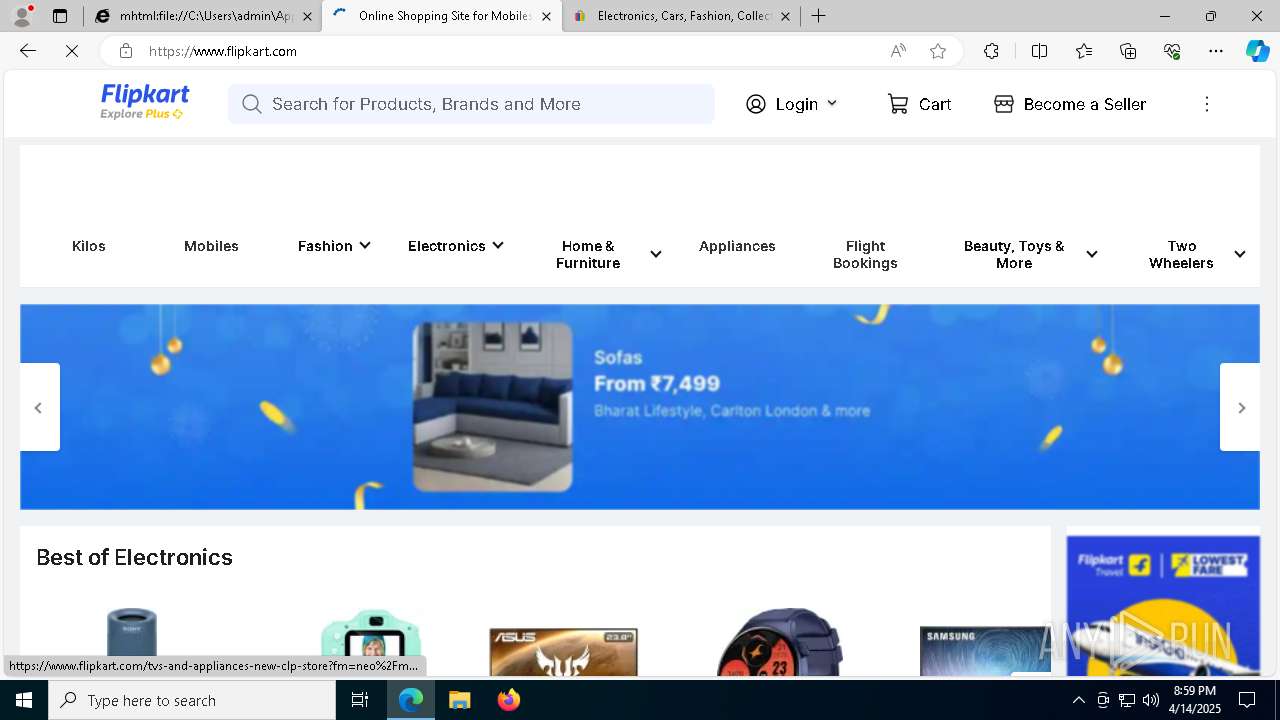Expand the Two Wheelers category menu
1280x720 pixels.
(x=1195, y=254)
